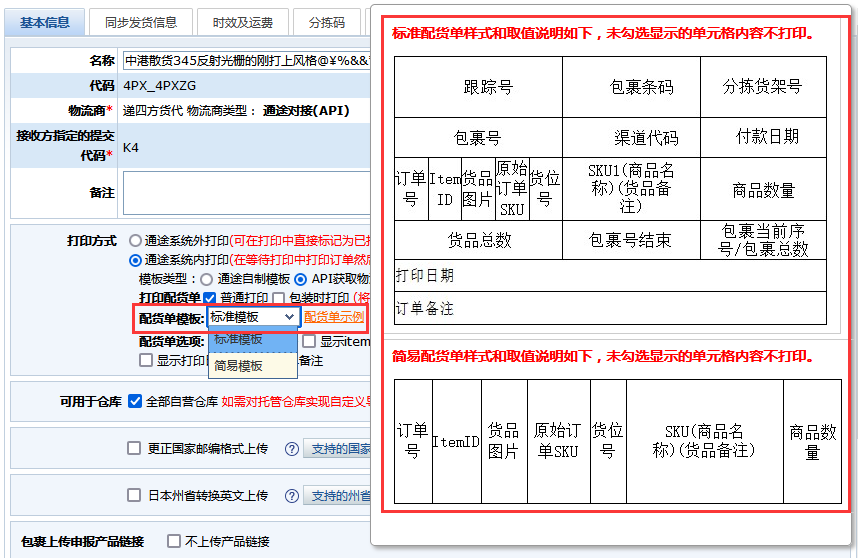858x558 pixels.
Task: Click the 包裹当前序号/包裹总数 cell
Action: point(763,240)
